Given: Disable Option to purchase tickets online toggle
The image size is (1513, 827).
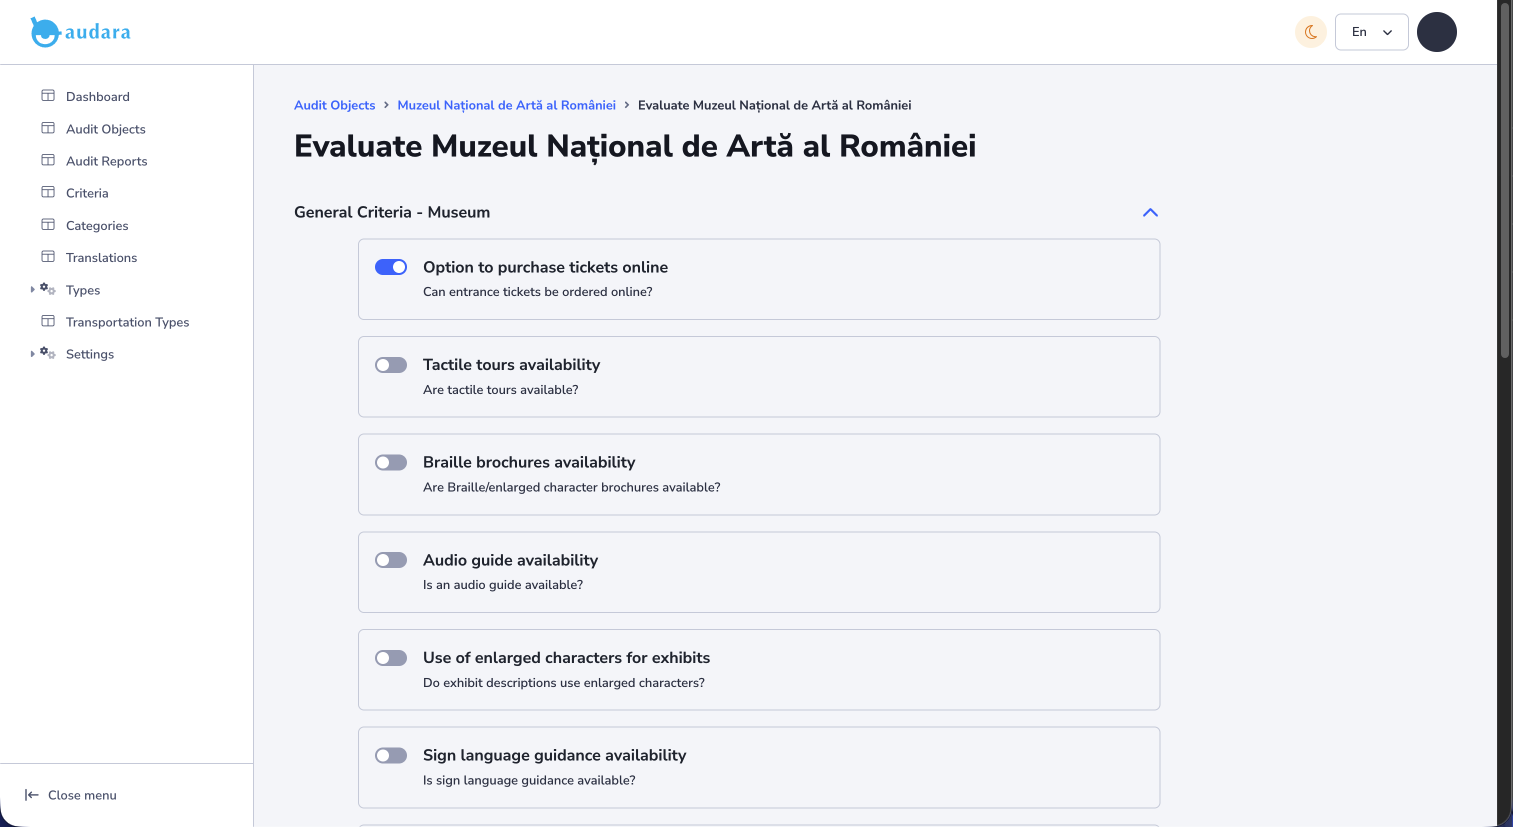Looking at the screenshot, I should pos(391,267).
